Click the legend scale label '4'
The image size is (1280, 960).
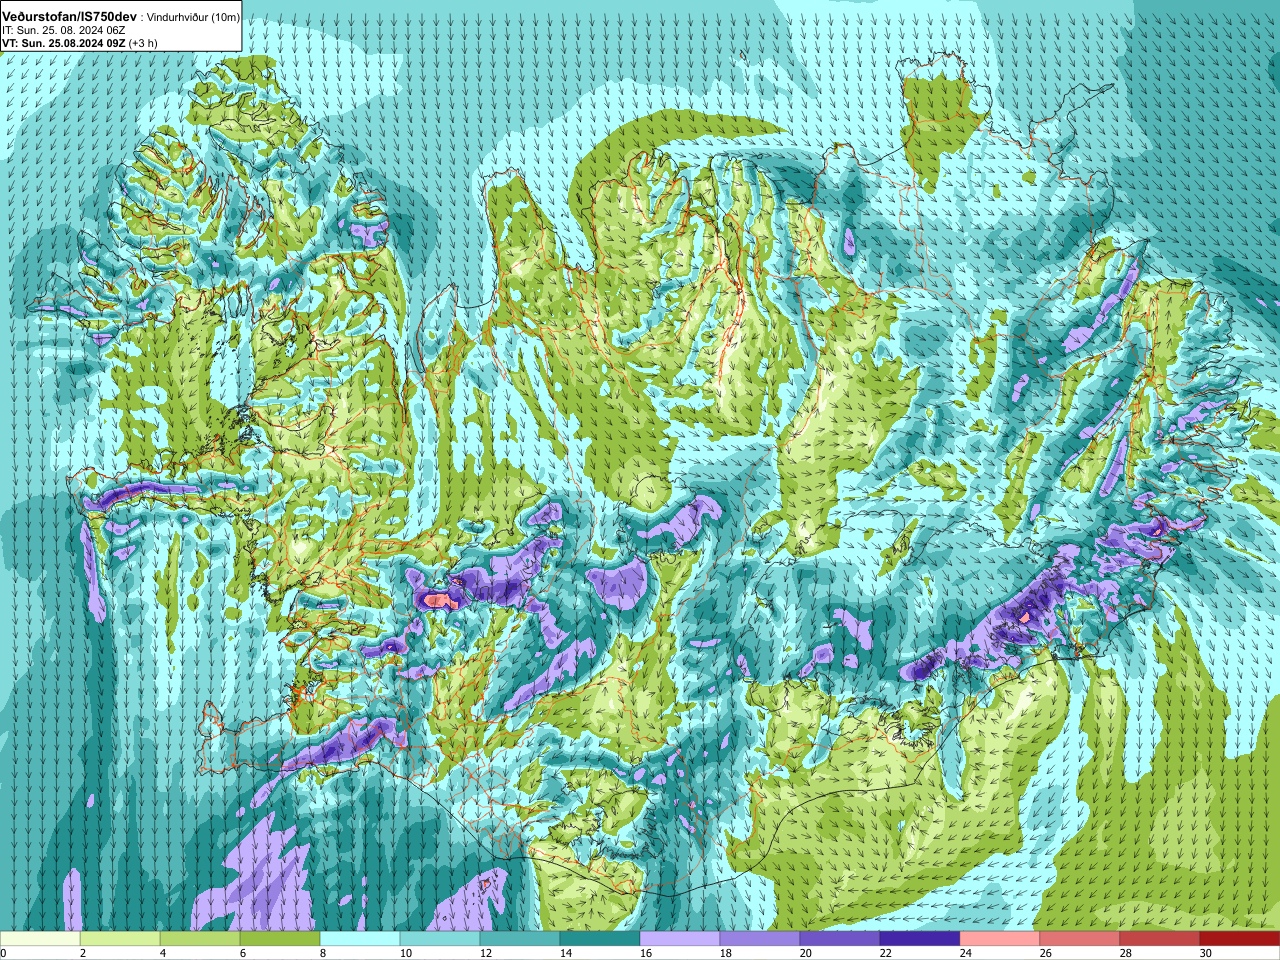point(163,953)
